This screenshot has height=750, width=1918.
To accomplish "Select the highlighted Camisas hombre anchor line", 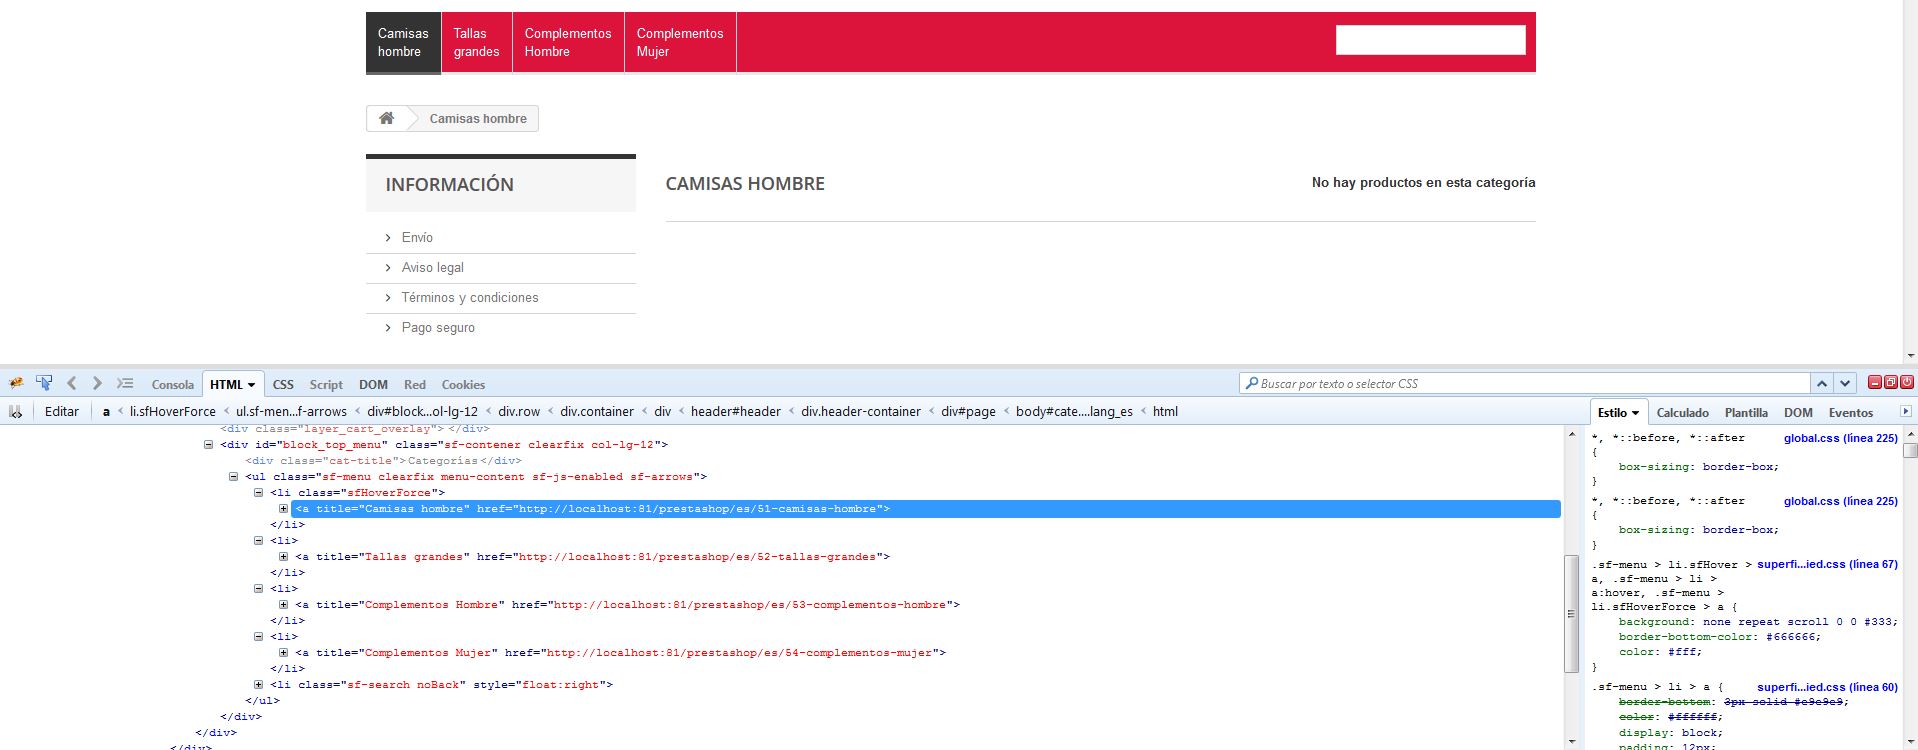I will (x=925, y=508).
